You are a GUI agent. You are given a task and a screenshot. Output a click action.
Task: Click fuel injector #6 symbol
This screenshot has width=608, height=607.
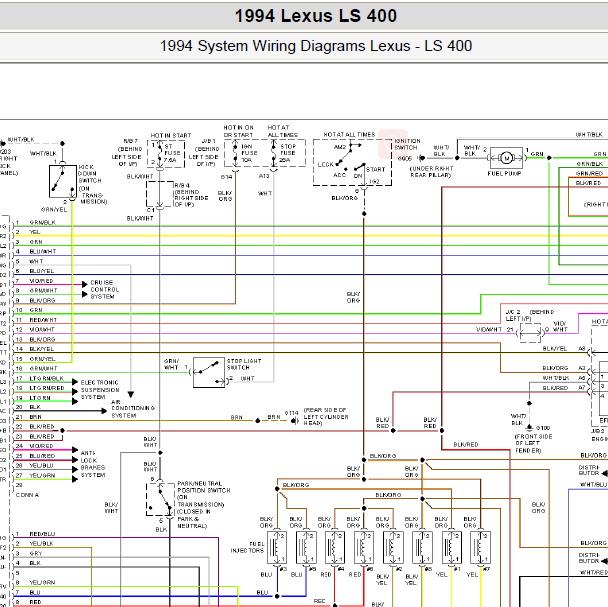point(364,548)
